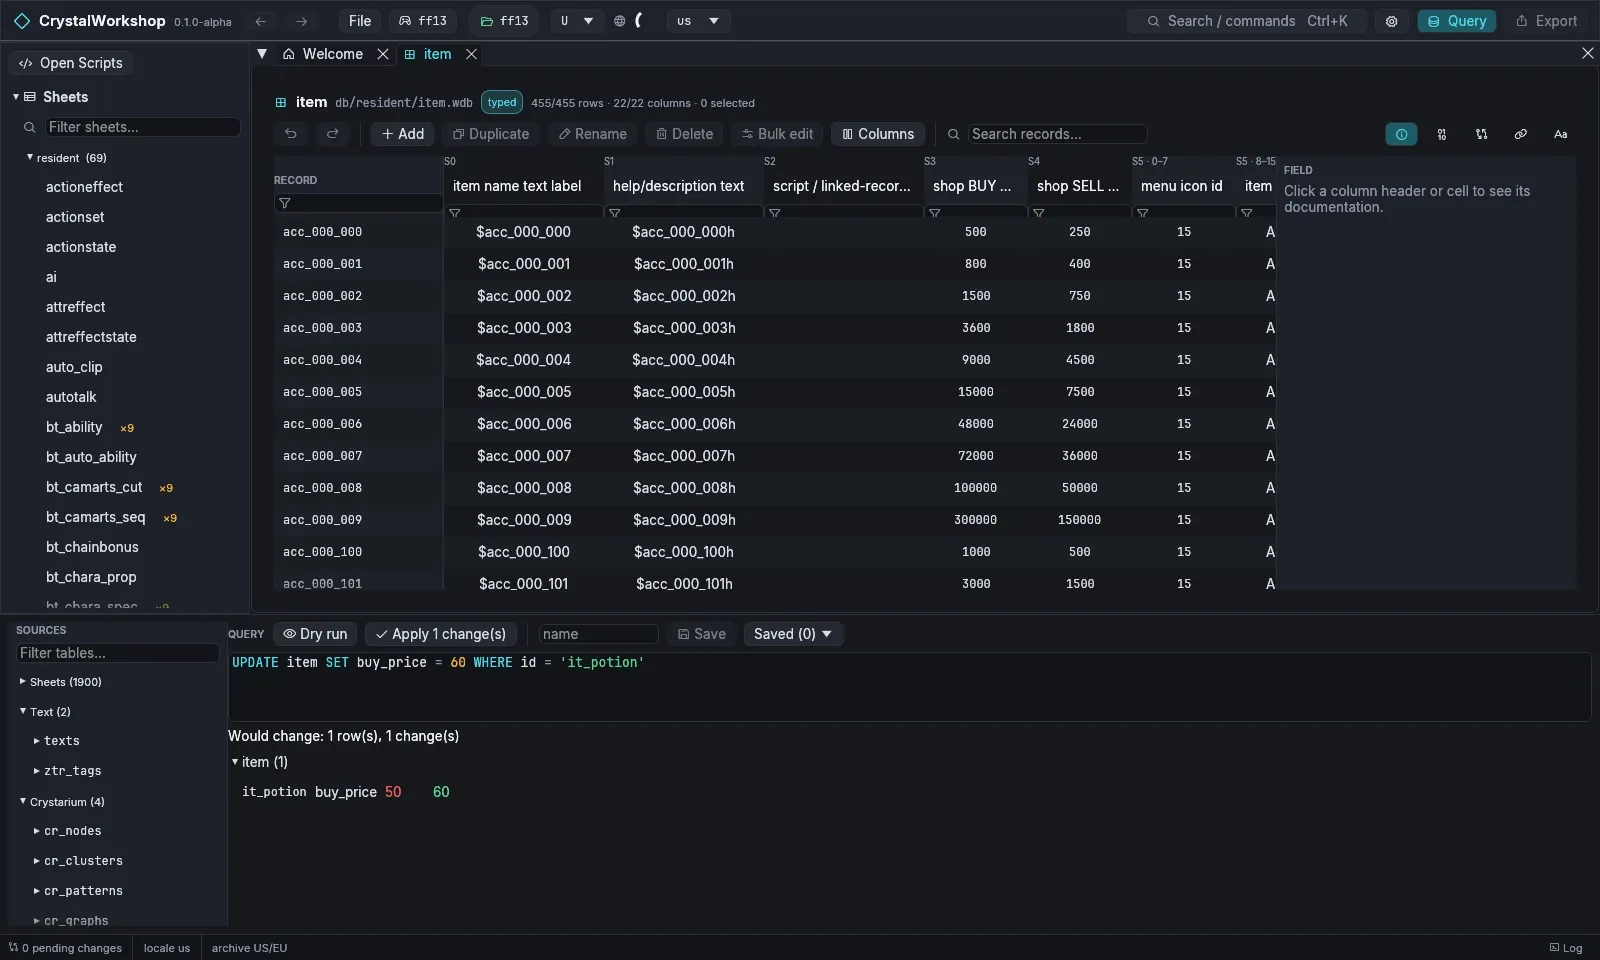The width and height of the screenshot is (1600, 960).
Task: Open filter for help/description text column
Action: [615, 213]
